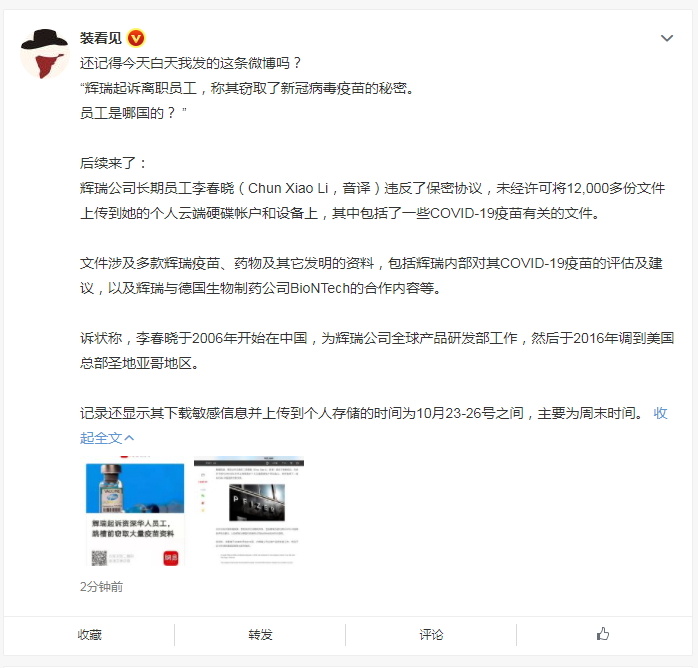Image resolution: width=698 pixels, height=668 pixels.
Task: Click the 2分钟前 timestamp
Action: 101,587
